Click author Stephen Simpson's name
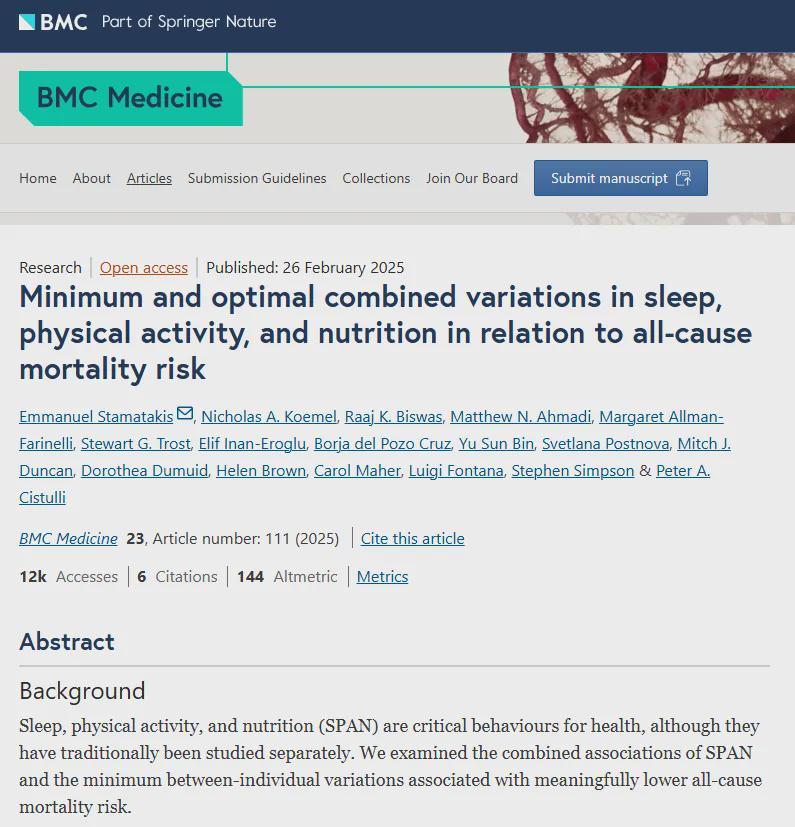The height and width of the screenshot is (827, 795). (x=573, y=471)
